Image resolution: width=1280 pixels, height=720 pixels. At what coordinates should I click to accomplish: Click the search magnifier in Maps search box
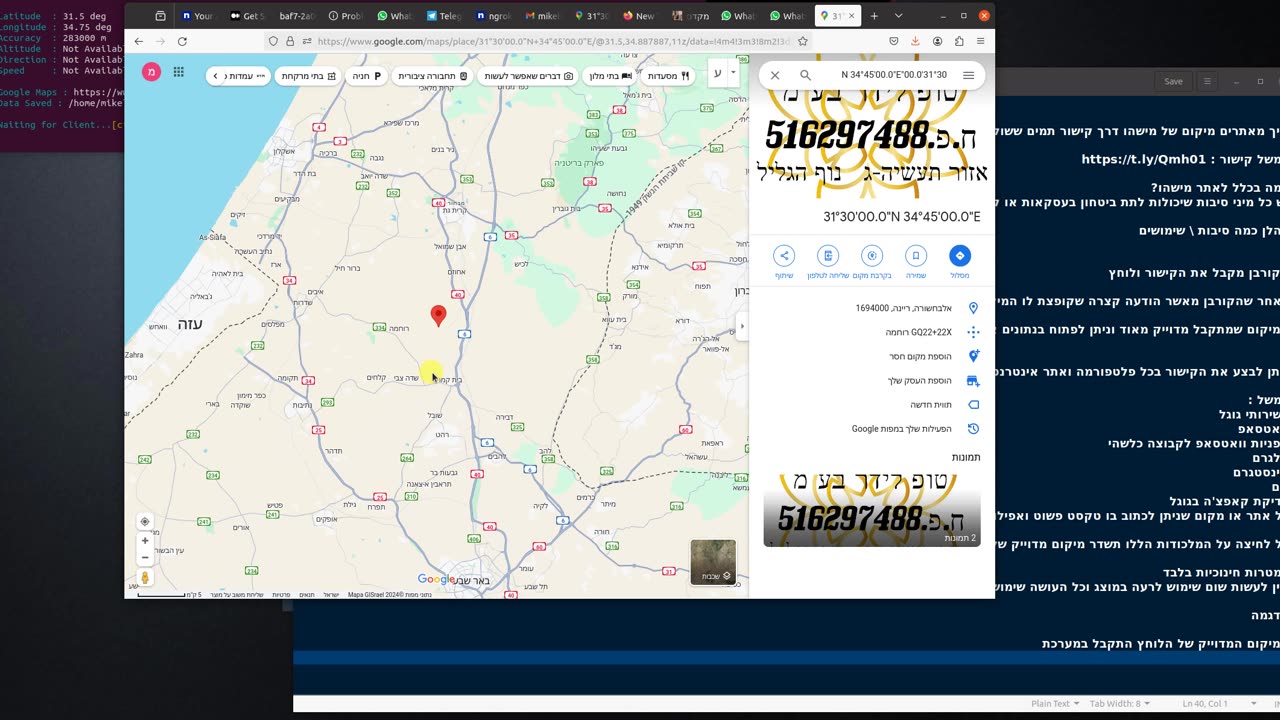(805, 75)
